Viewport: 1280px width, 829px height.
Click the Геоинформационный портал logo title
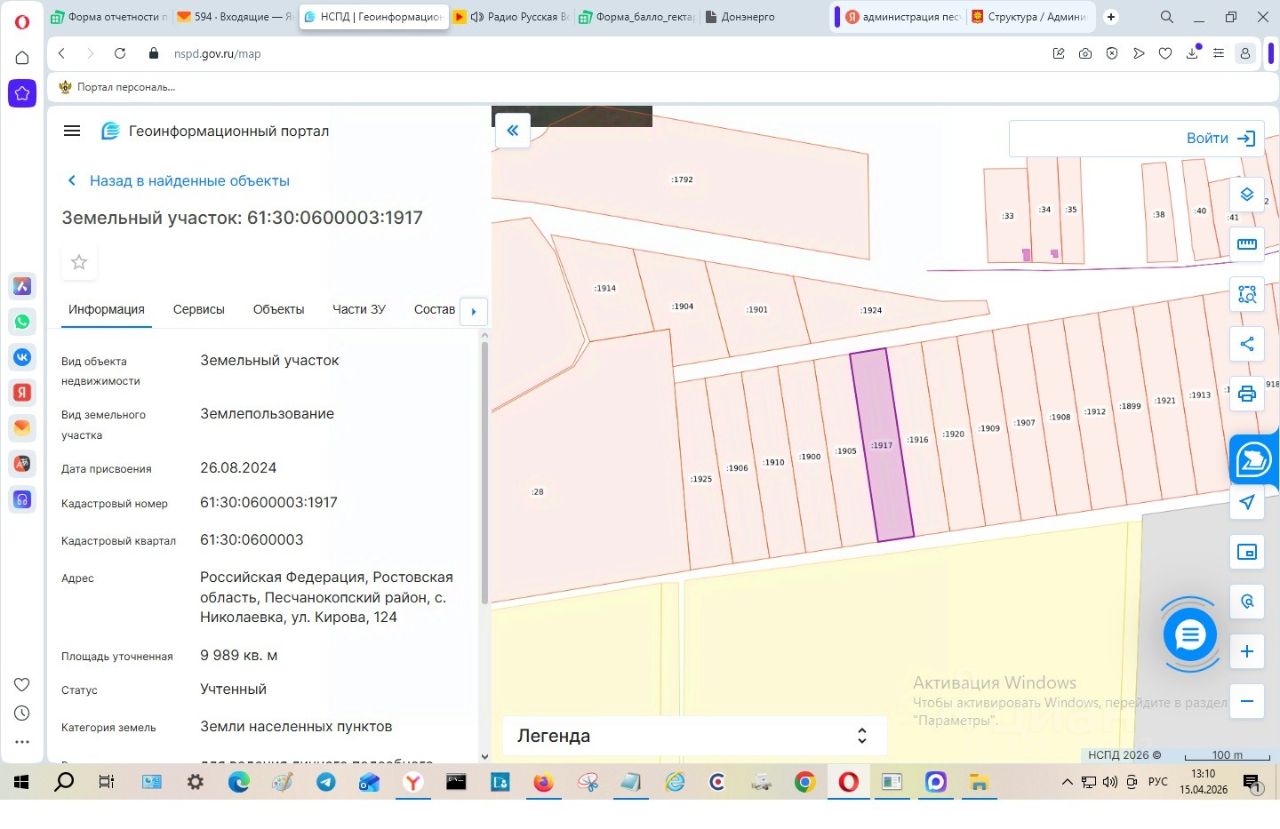215,131
